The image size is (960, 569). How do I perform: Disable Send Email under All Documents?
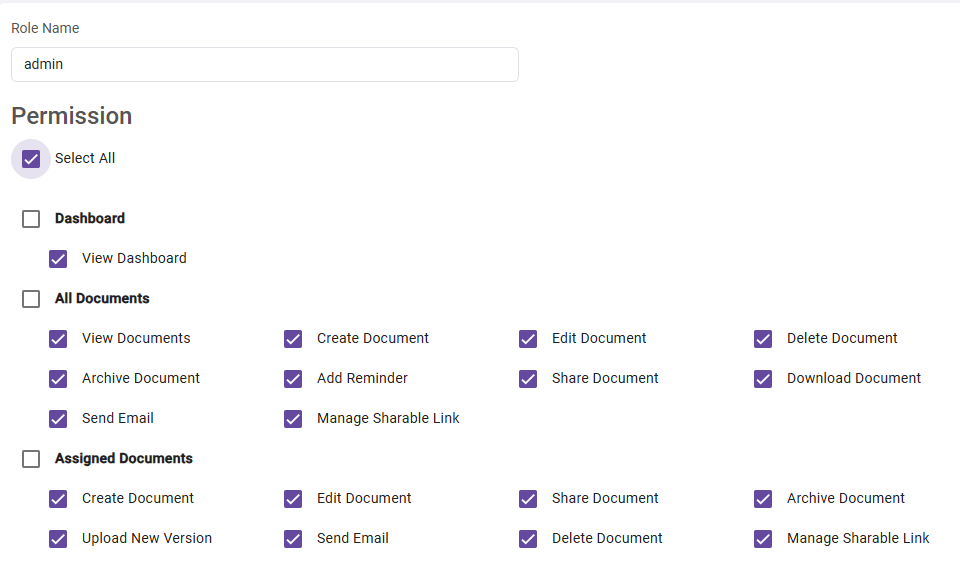point(58,419)
